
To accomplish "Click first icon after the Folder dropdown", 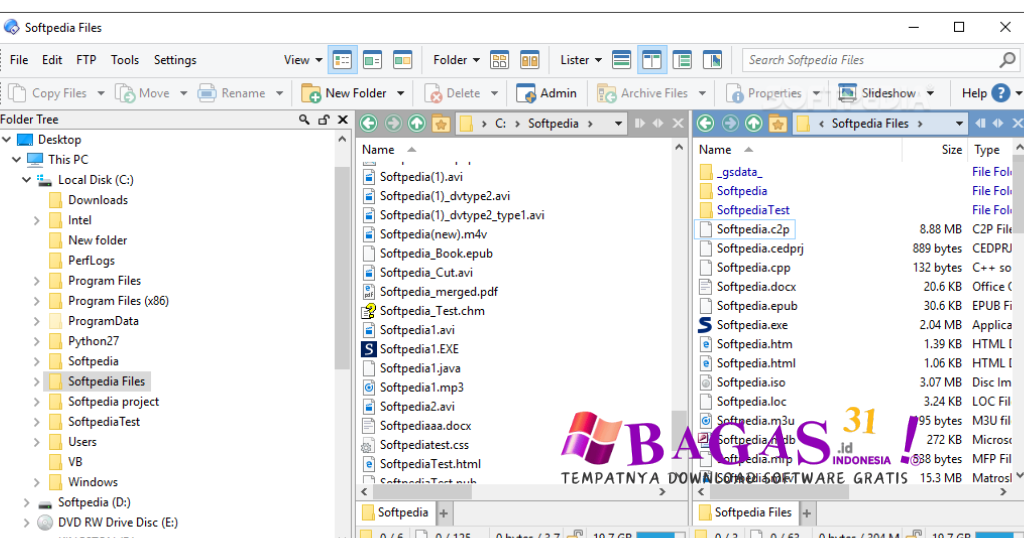I will 500,60.
